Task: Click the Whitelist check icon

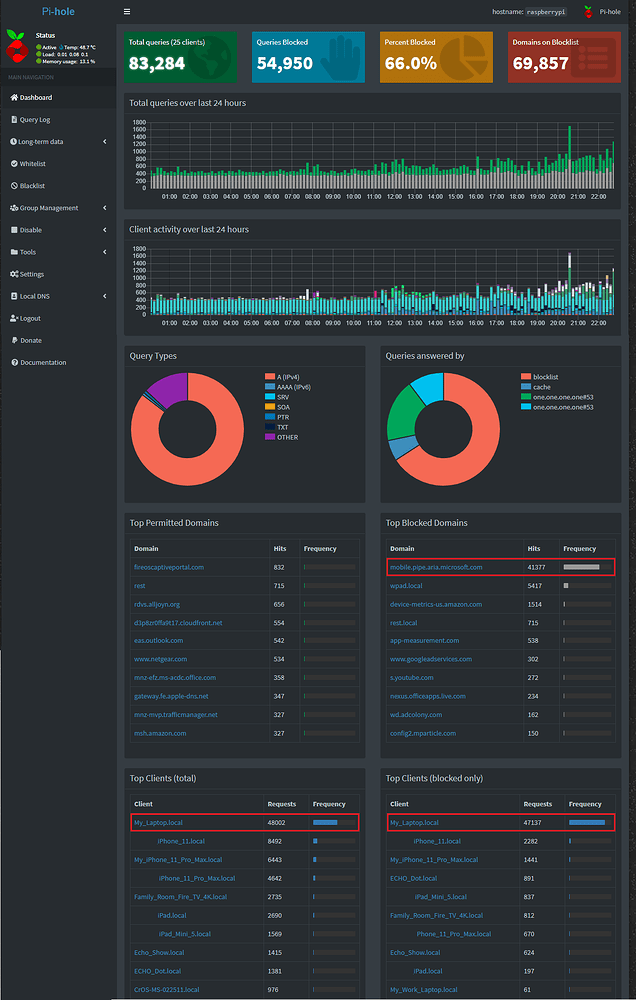Action: click(x=14, y=164)
